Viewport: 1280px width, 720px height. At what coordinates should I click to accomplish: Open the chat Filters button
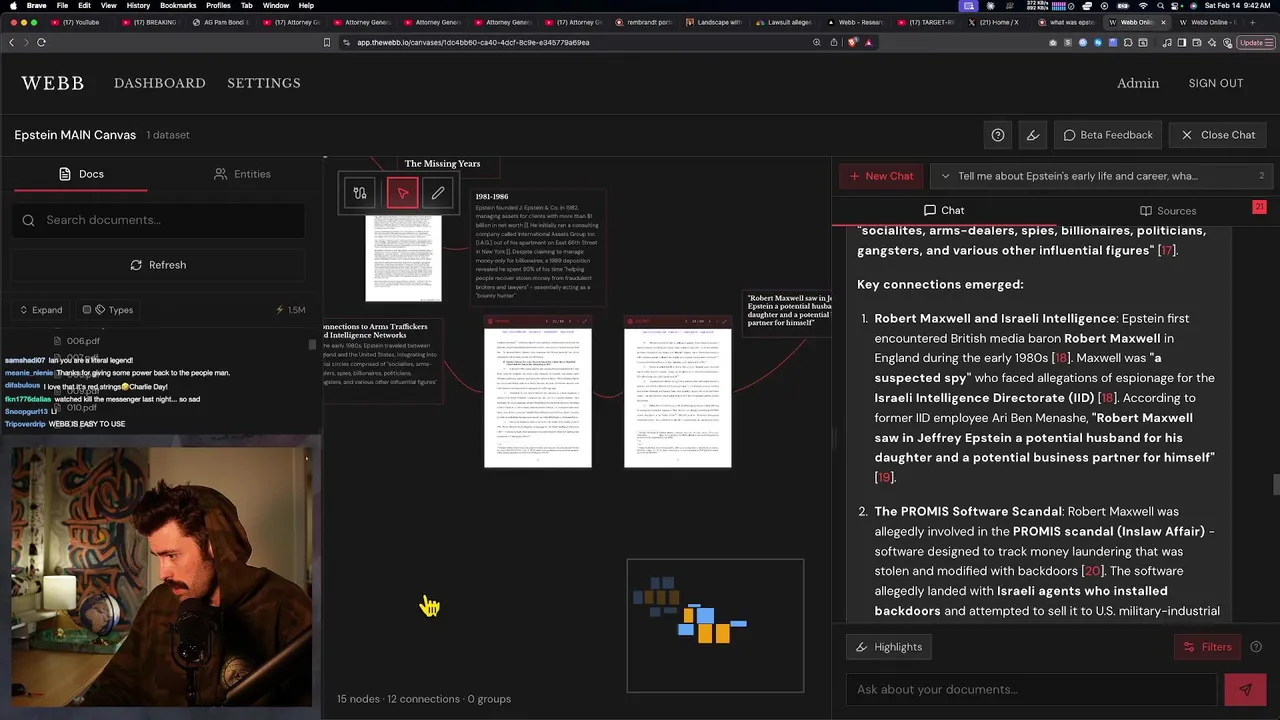pyautogui.click(x=1207, y=647)
